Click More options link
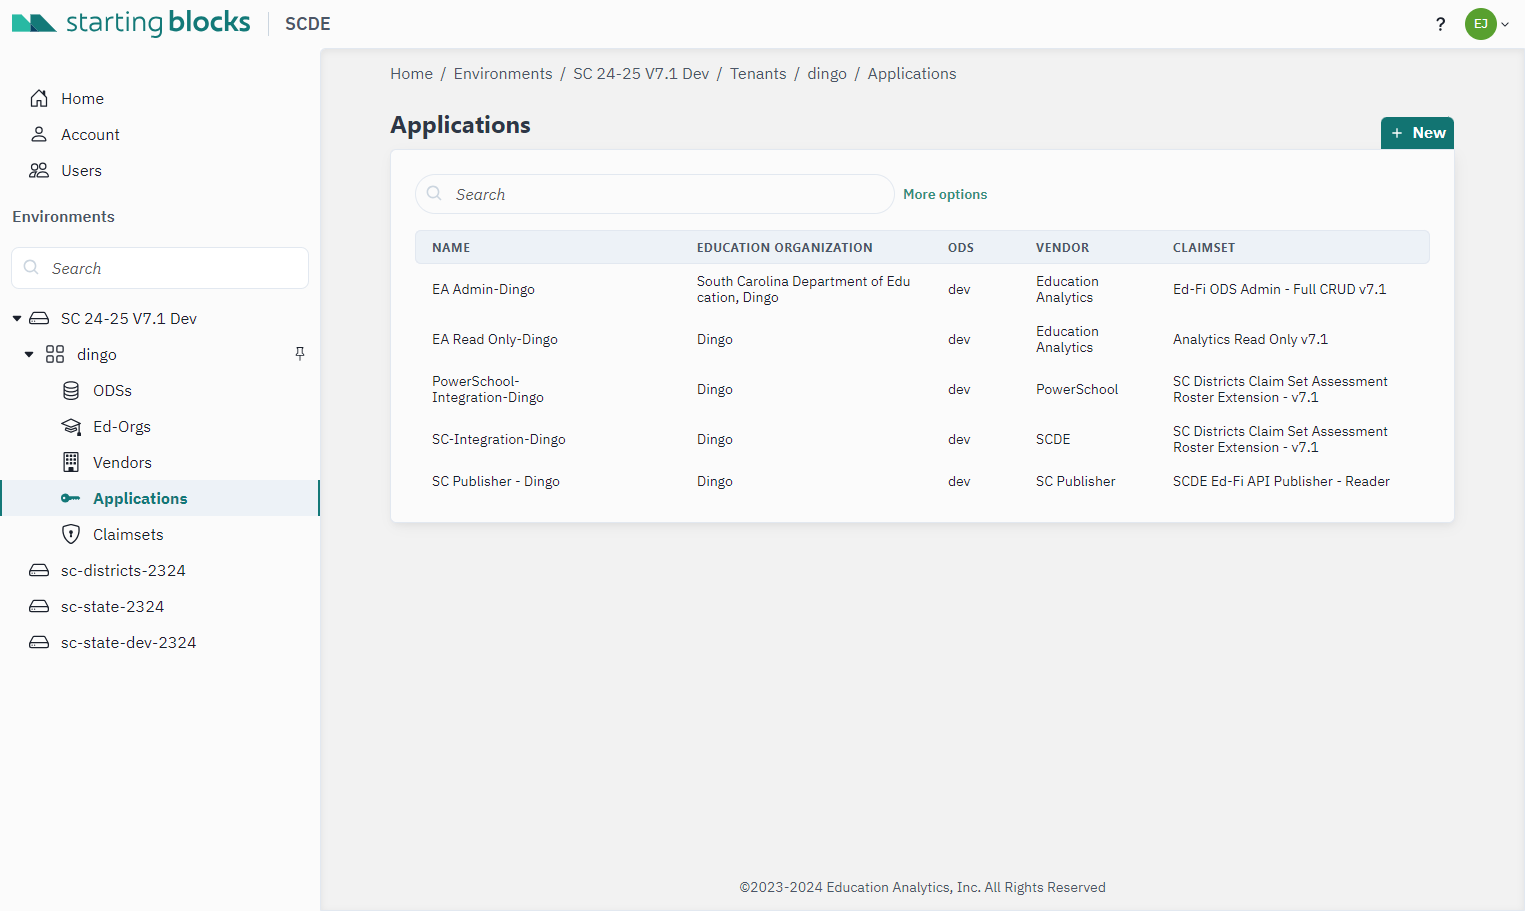Screen dimensions: 1525x911 [945, 194]
